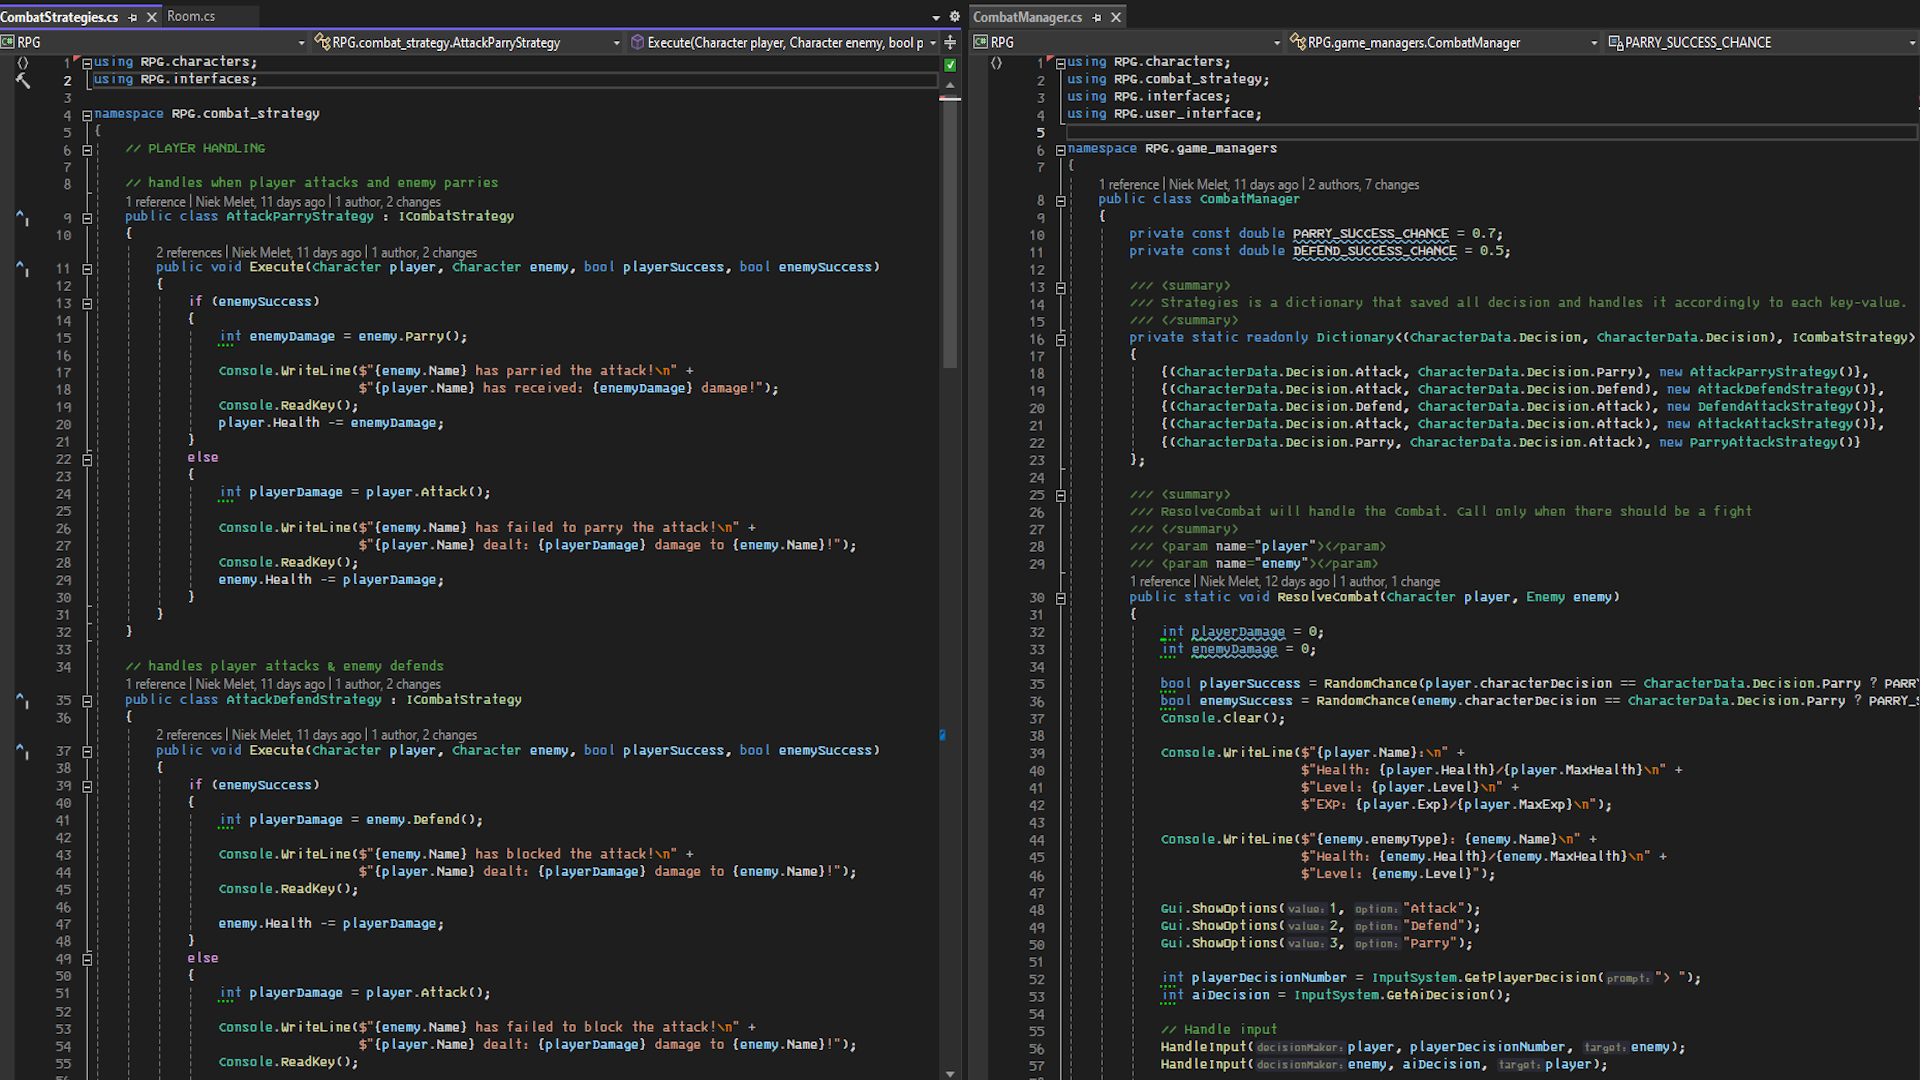Collapse the else block at line 22
Screen dimensions: 1920x1080
coord(87,459)
